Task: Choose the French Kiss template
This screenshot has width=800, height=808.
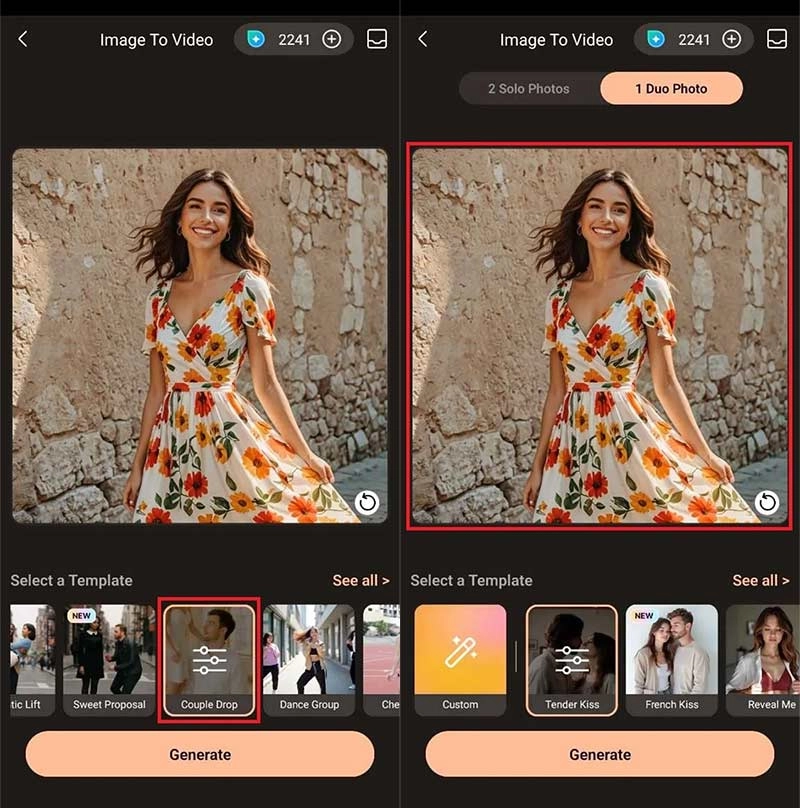Action: coord(671,660)
